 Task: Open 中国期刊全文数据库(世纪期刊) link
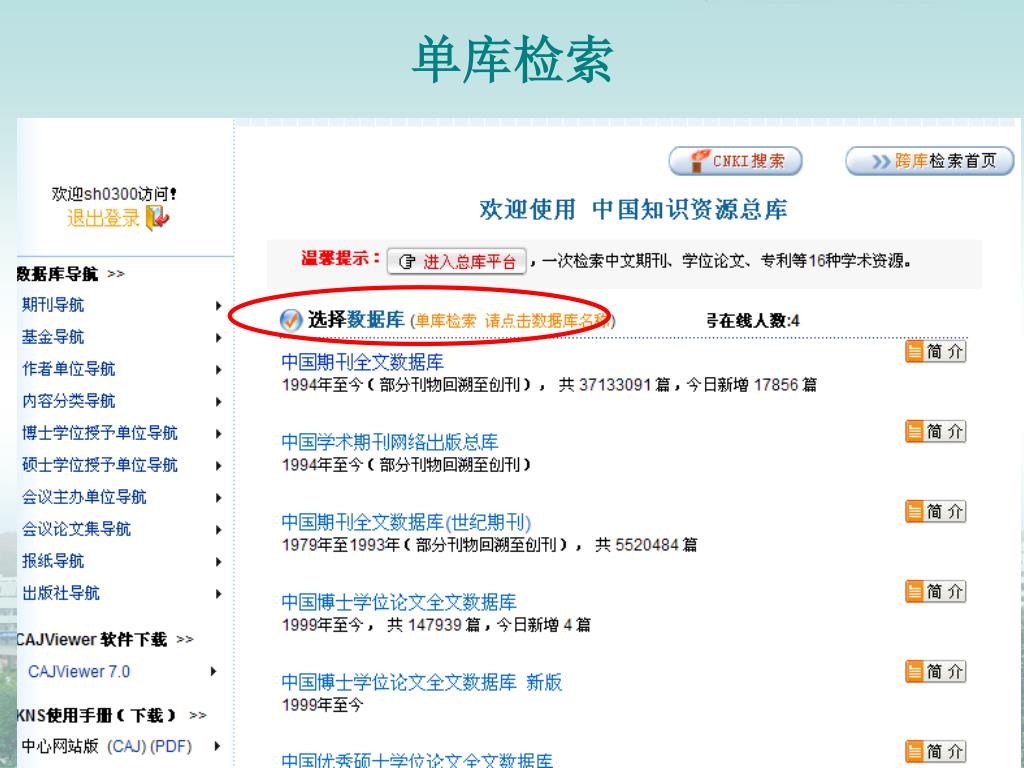(x=406, y=522)
